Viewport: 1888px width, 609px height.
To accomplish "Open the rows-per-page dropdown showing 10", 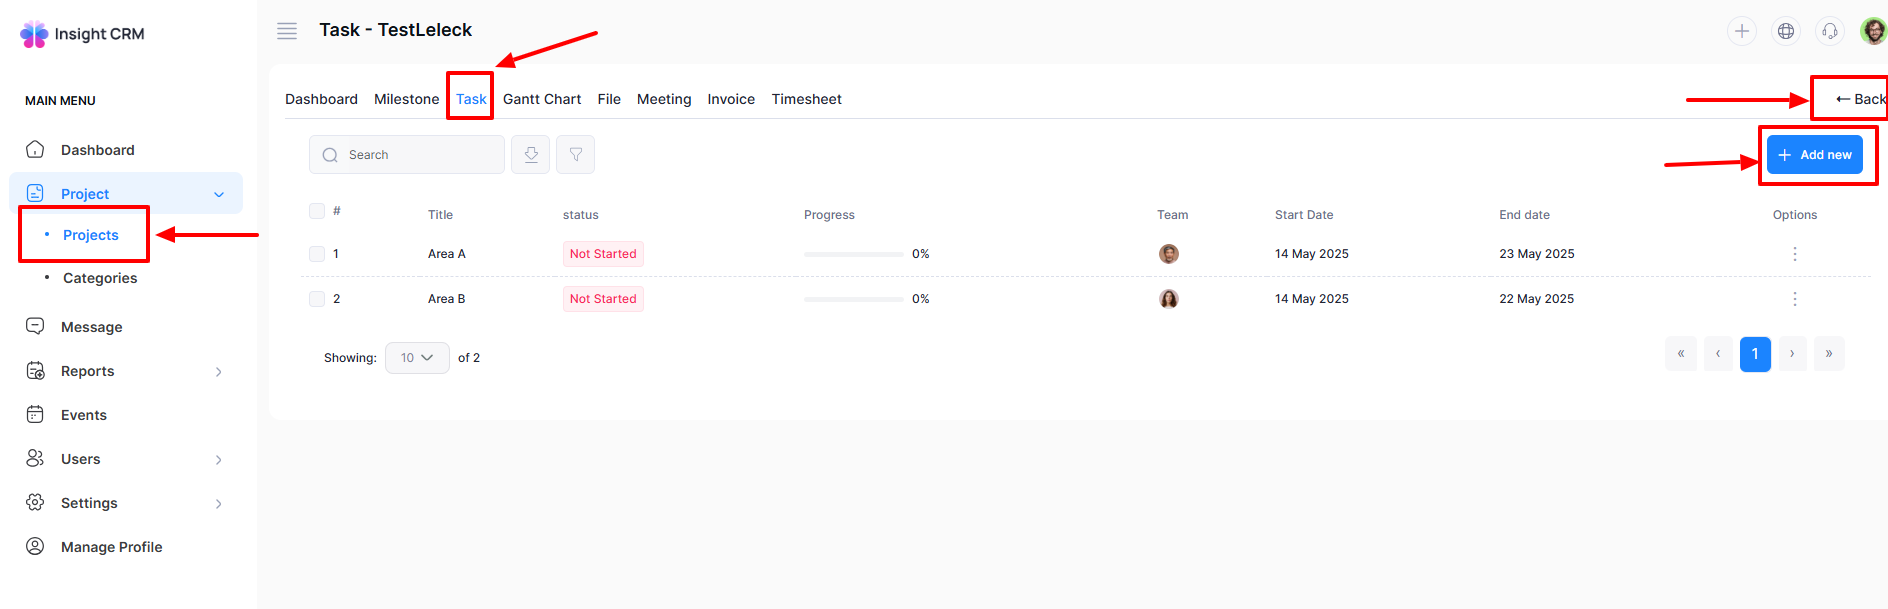I will point(417,358).
